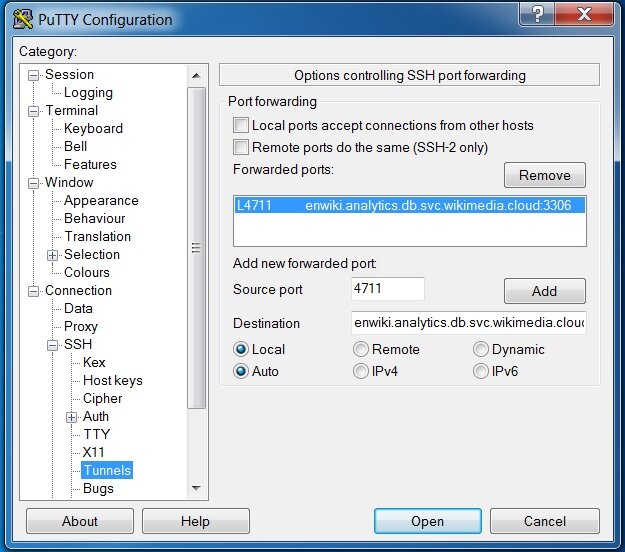625x552 pixels.
Task: Click the category list scroll down arrow
Action: 196,488
